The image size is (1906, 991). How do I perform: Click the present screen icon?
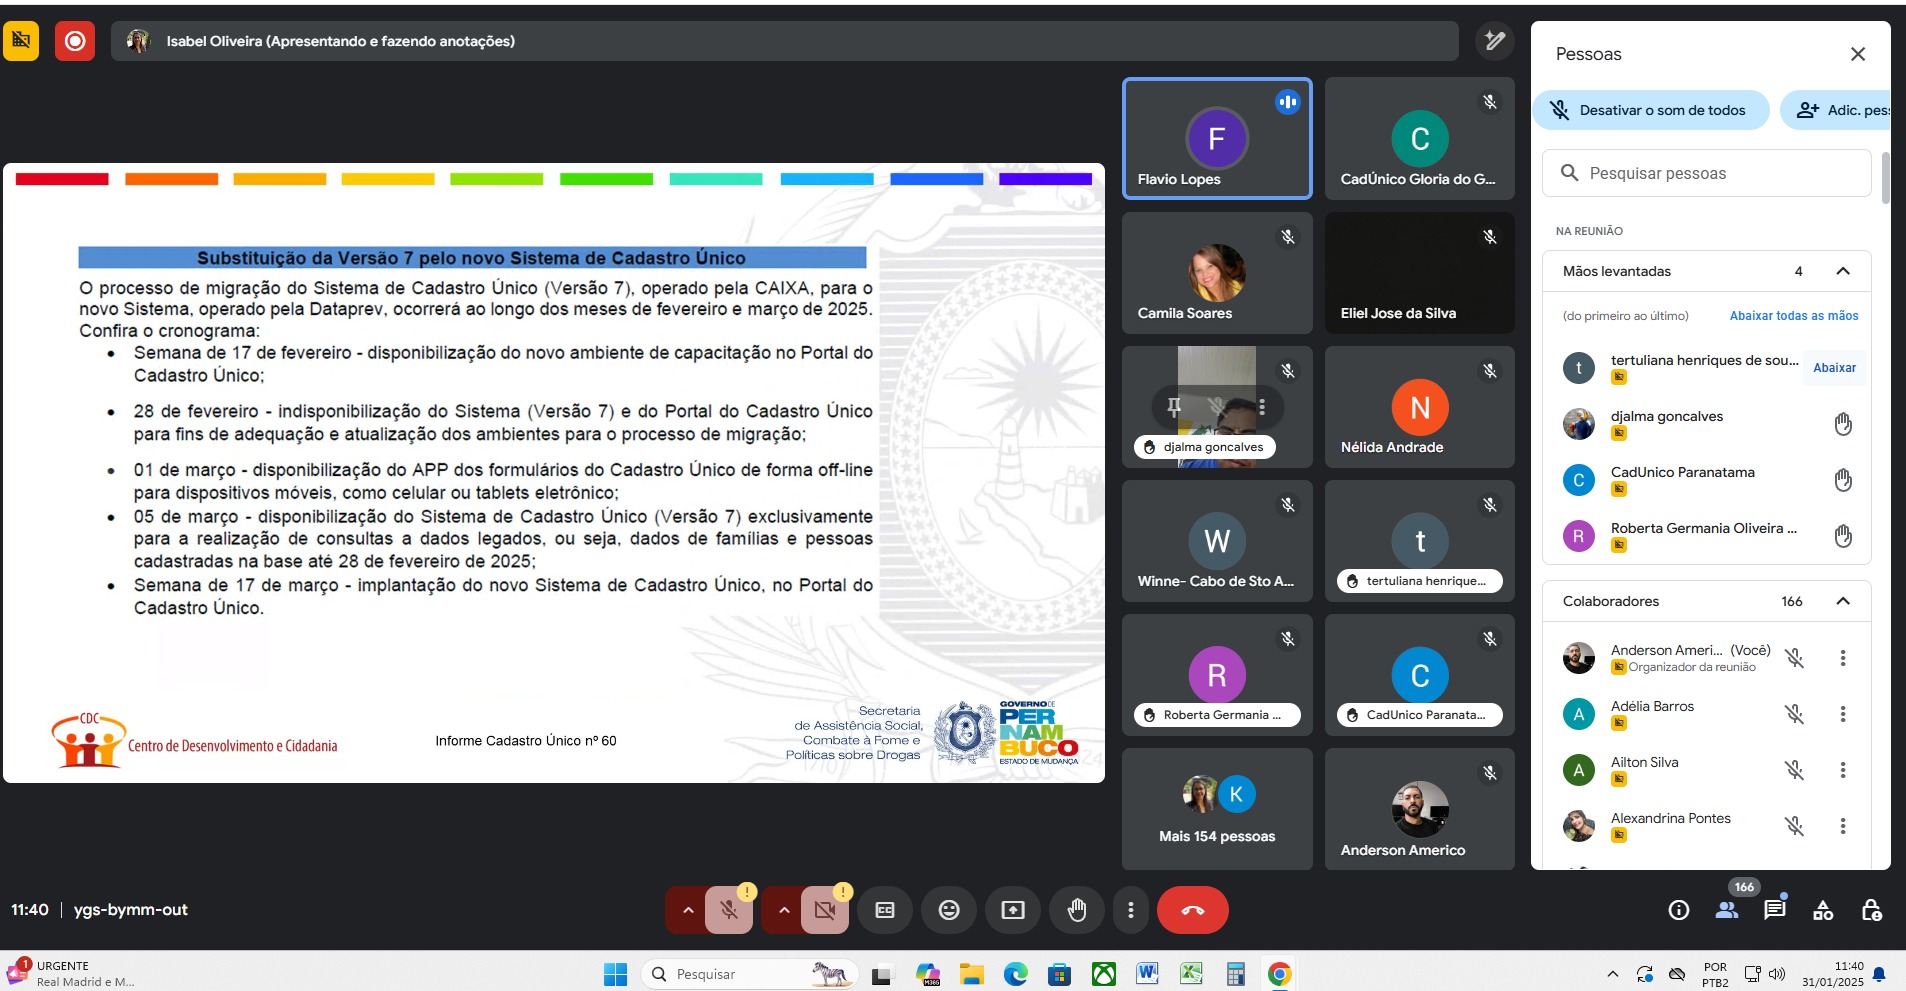(1012, 910)
